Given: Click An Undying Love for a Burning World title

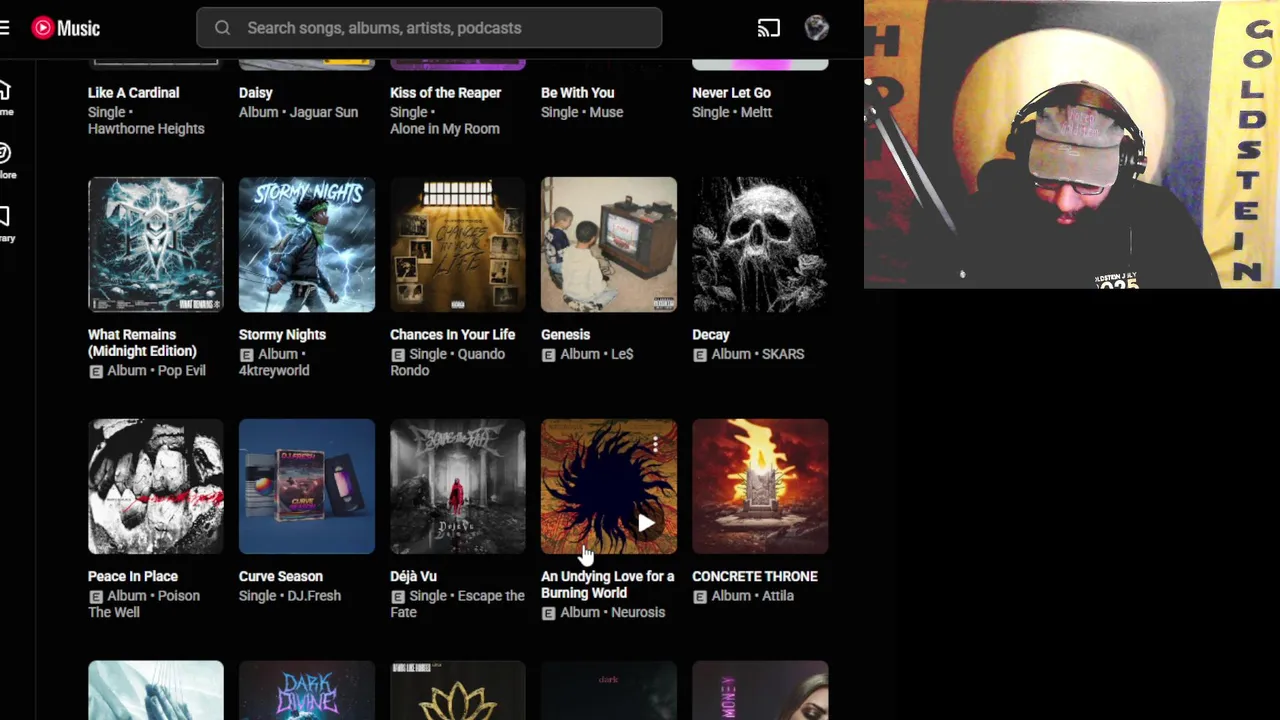Looking at the screenshot, I should point(608,584).
